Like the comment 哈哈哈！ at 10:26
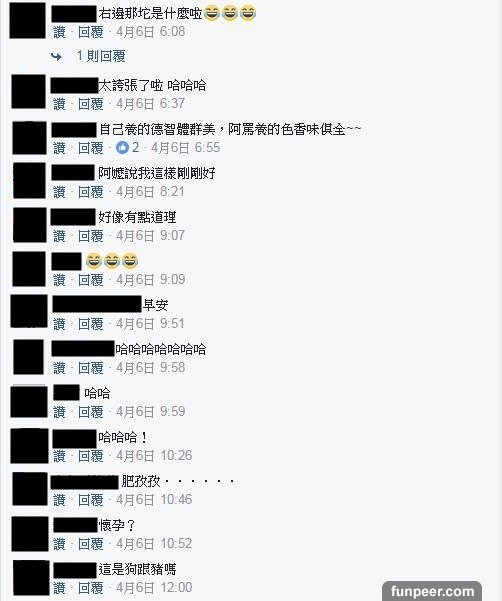The width and height of the screenshot is (502, 601). click(x=59, y=456)
